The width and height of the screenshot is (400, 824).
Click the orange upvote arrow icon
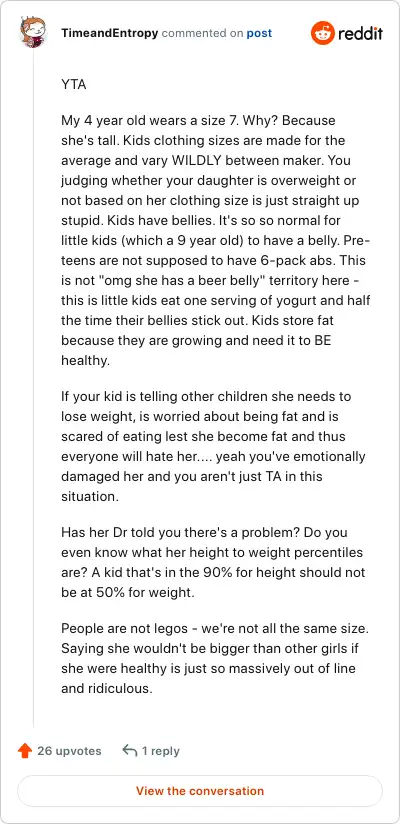[25, 751]
